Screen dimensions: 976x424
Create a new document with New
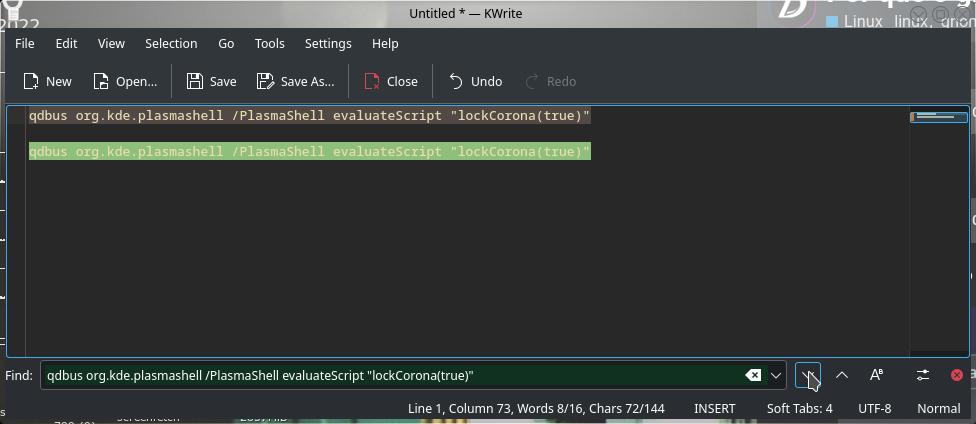click(x=47, y=82)
